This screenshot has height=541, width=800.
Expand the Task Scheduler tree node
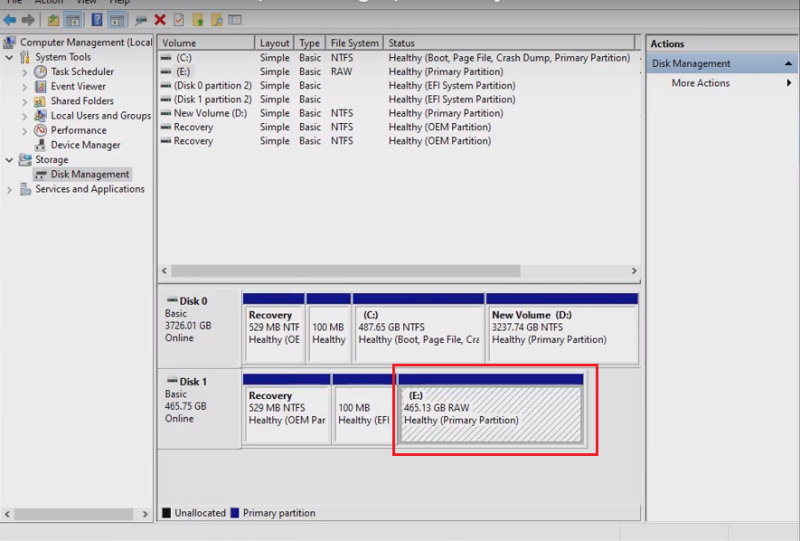25,72
